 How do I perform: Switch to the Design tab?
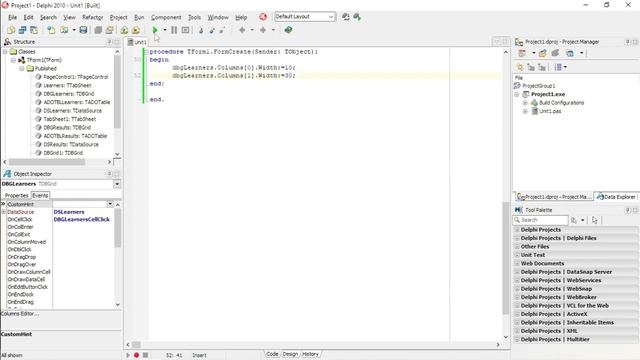click(x=290, y=354)
